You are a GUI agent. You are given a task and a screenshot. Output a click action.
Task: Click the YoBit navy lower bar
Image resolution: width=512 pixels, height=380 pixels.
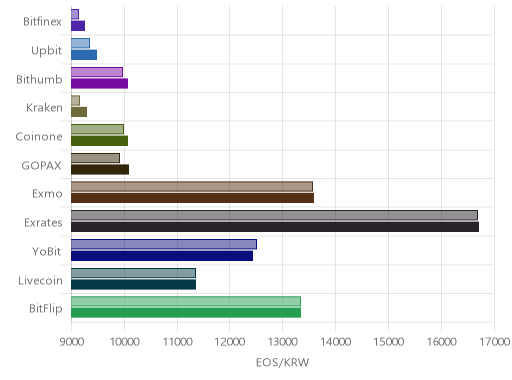click(x=162, y=256)
